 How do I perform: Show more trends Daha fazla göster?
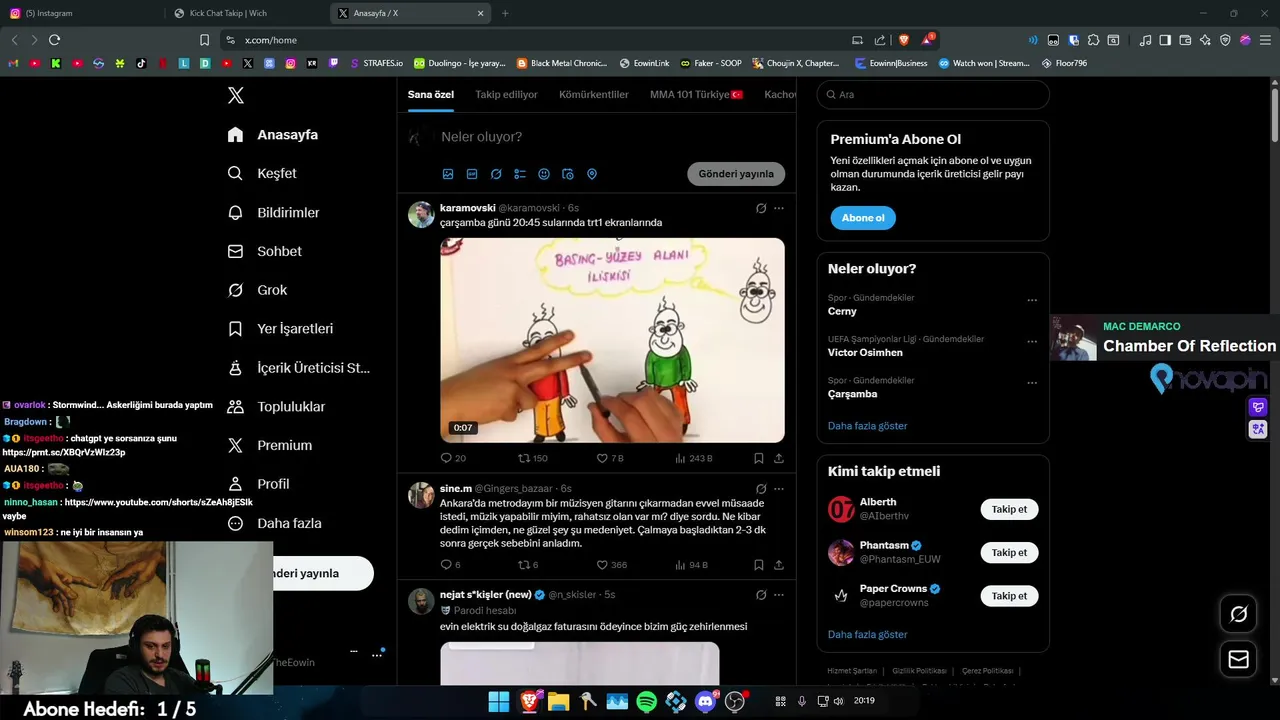(x=867, y=426)
